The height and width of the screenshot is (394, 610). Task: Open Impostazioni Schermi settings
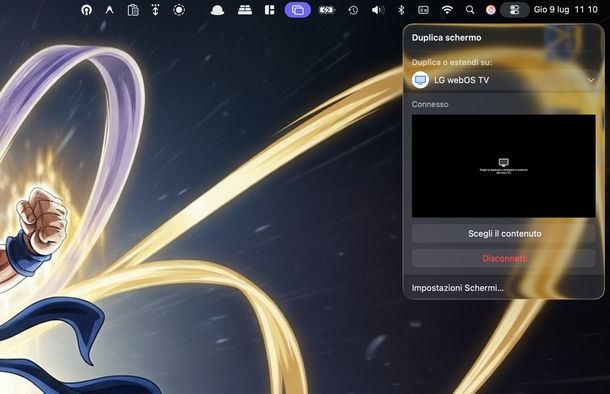(458, 288)
